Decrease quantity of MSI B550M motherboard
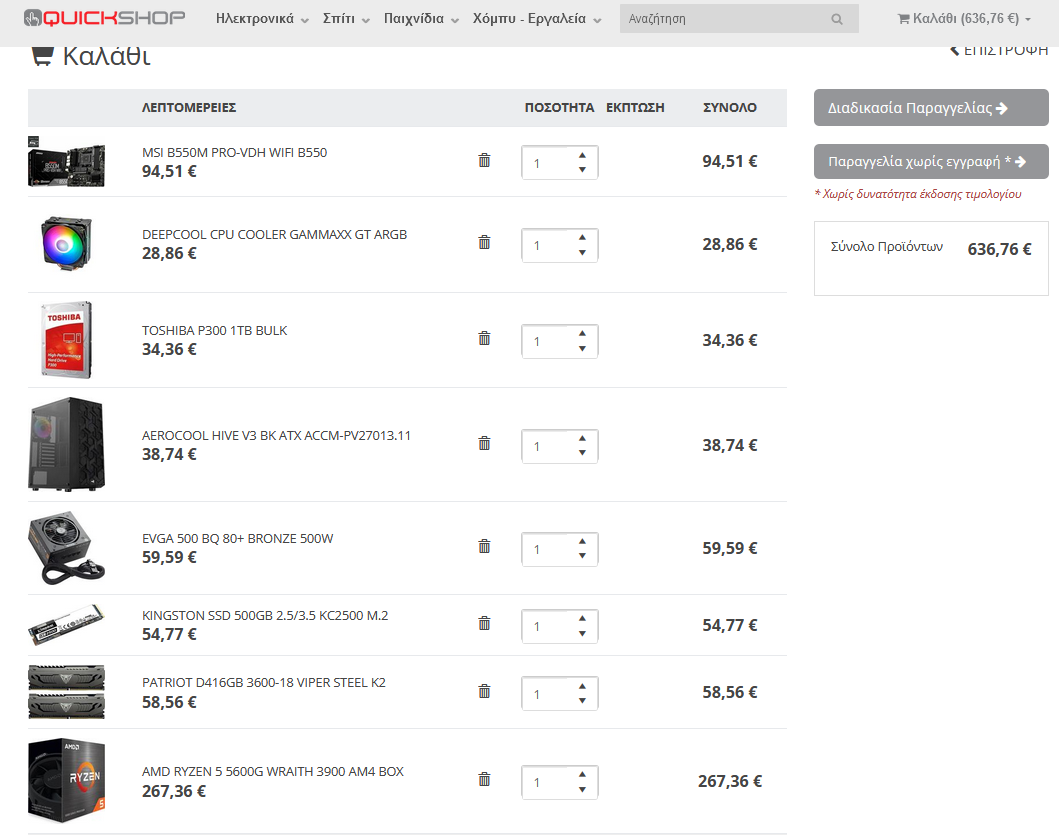 click(x=582, y=170)
